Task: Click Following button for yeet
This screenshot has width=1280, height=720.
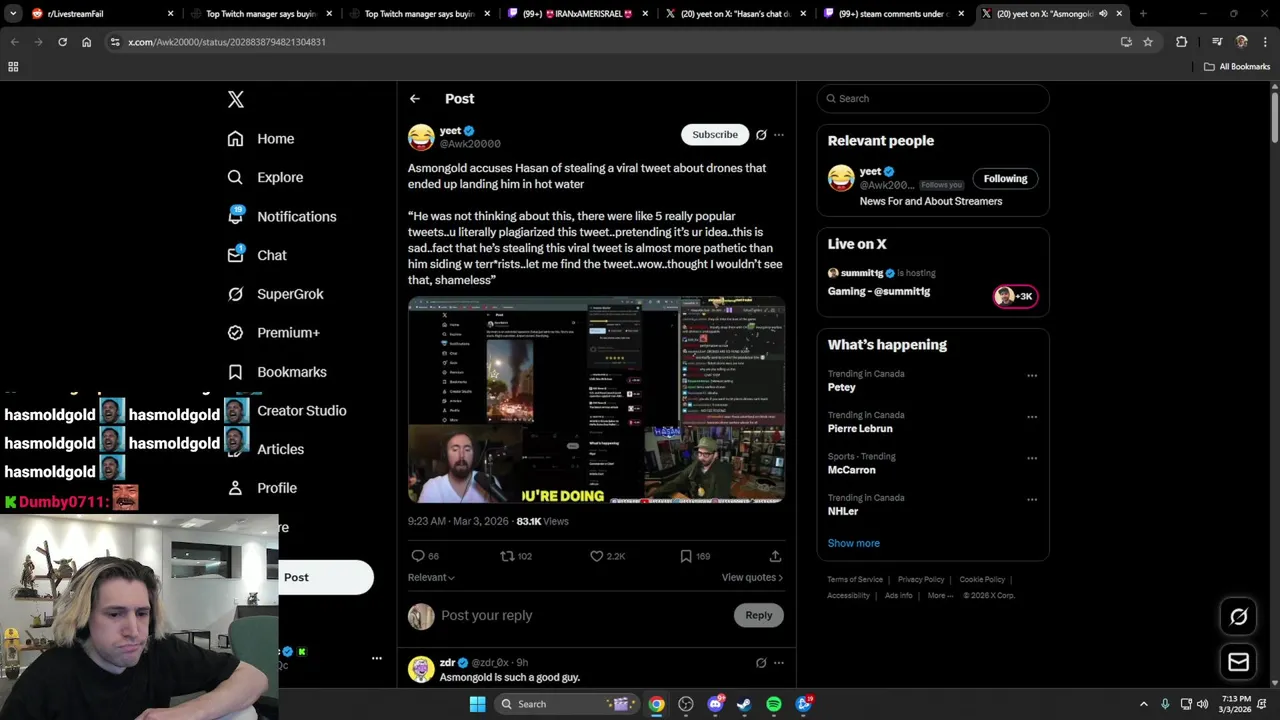Action: (x=1005, y=179)
